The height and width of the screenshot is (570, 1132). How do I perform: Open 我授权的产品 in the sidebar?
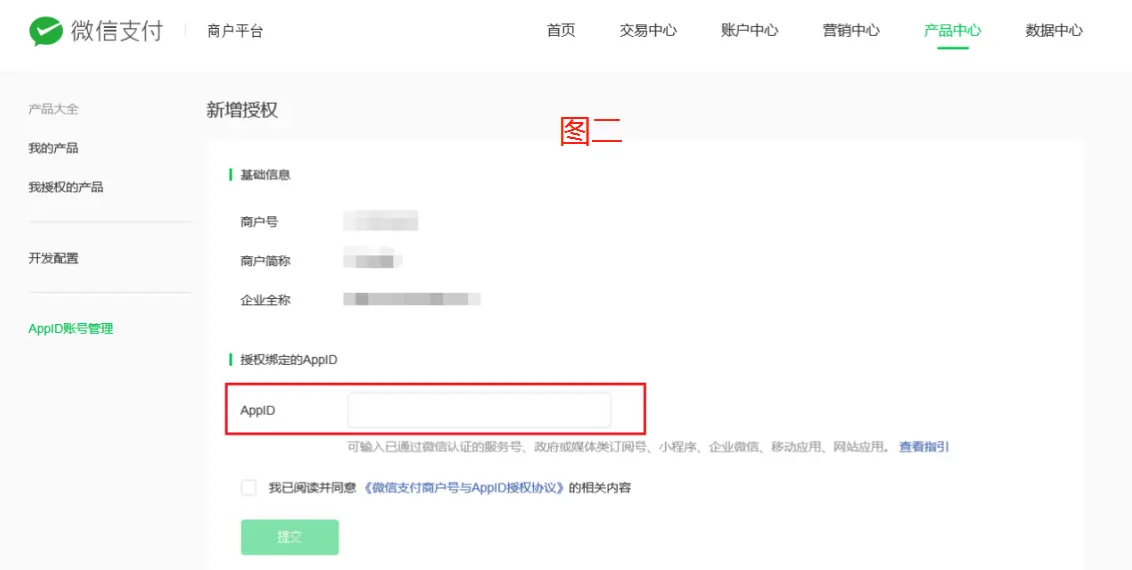[x=66, y=187]
